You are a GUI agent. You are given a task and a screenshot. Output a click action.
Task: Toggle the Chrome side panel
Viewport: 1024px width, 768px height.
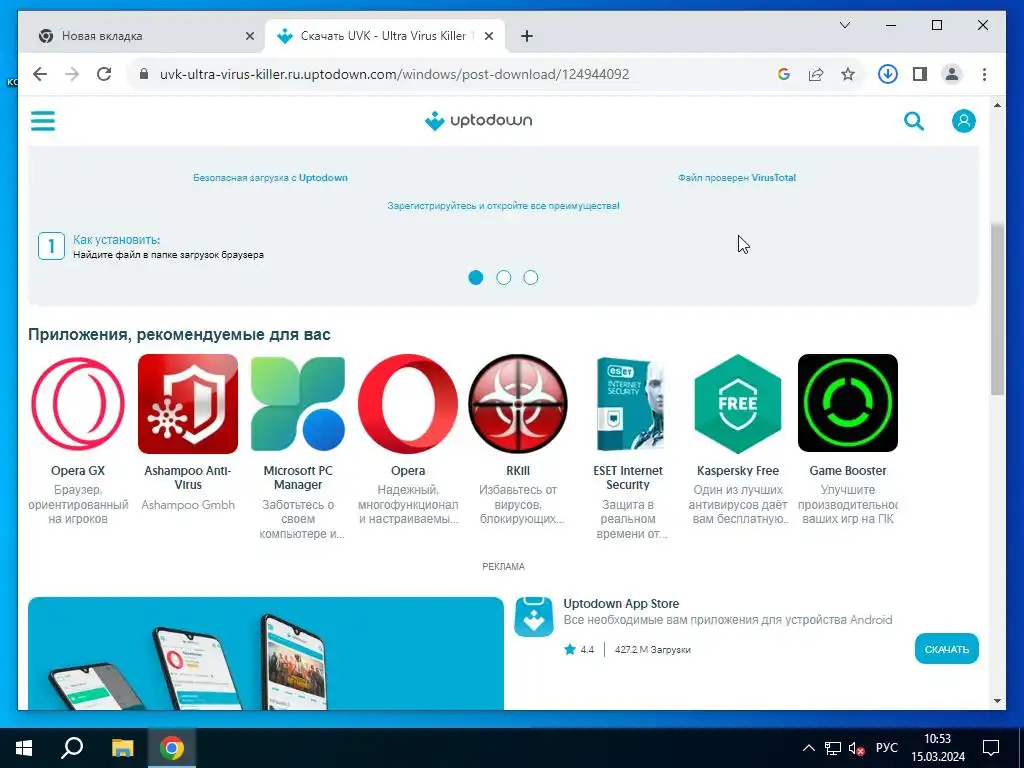[x=920, y=74]
